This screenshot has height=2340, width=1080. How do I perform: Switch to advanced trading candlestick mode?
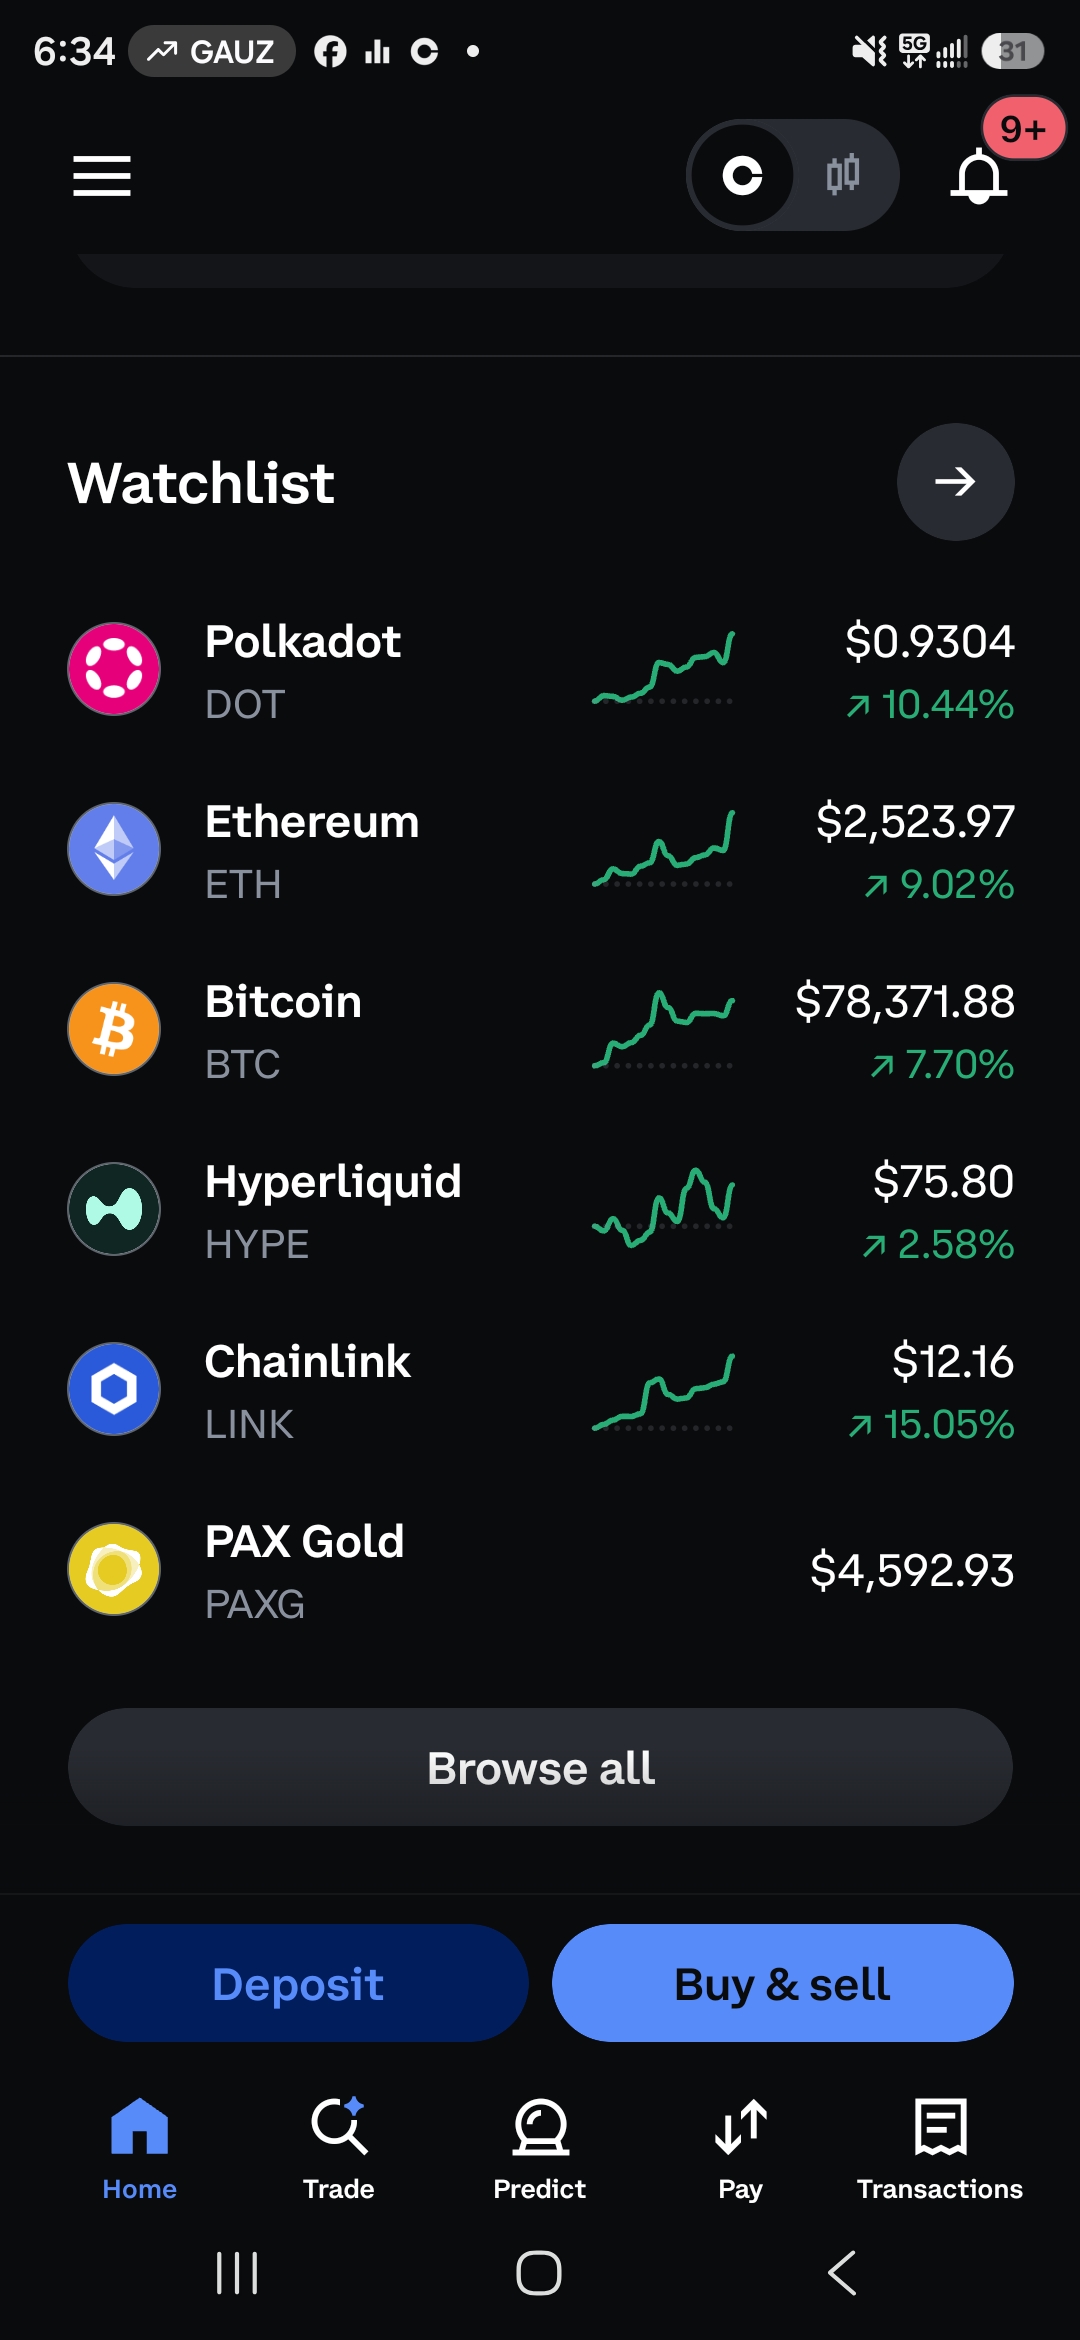click(843, 175)
